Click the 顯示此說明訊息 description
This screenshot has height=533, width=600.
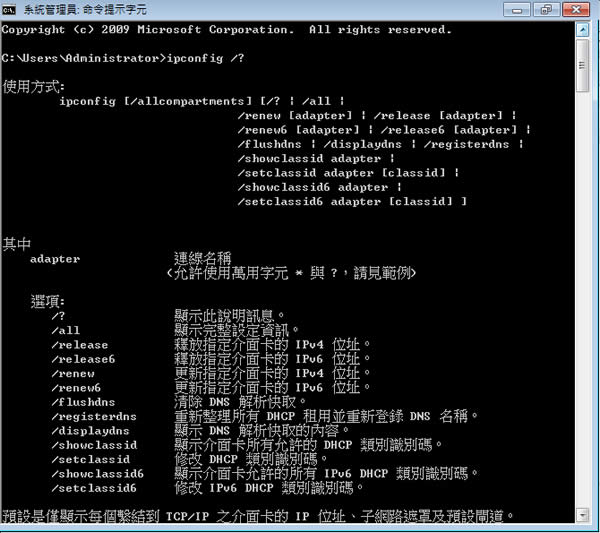(229, 316)
